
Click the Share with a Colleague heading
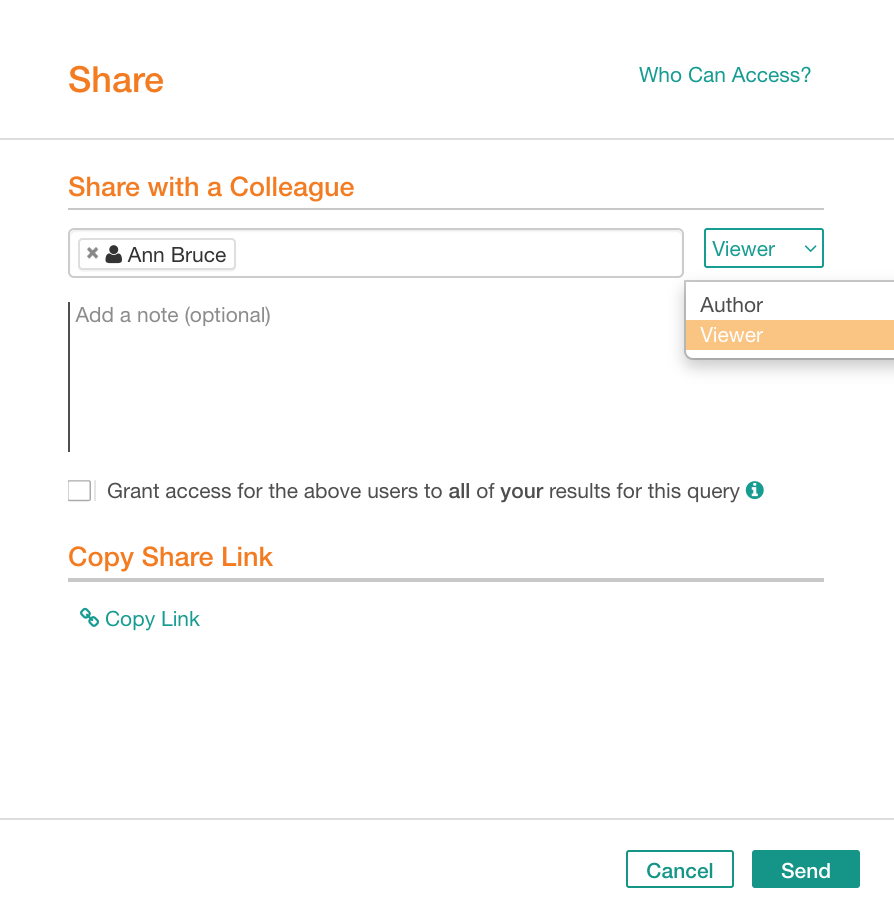pos(211,187)
